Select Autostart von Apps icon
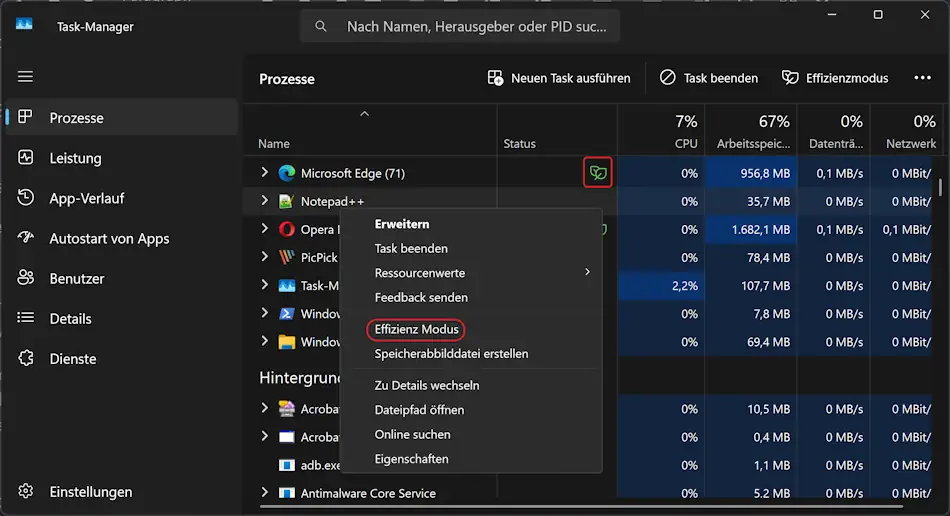This screenshot has width=950, height=516. (25, 237)
